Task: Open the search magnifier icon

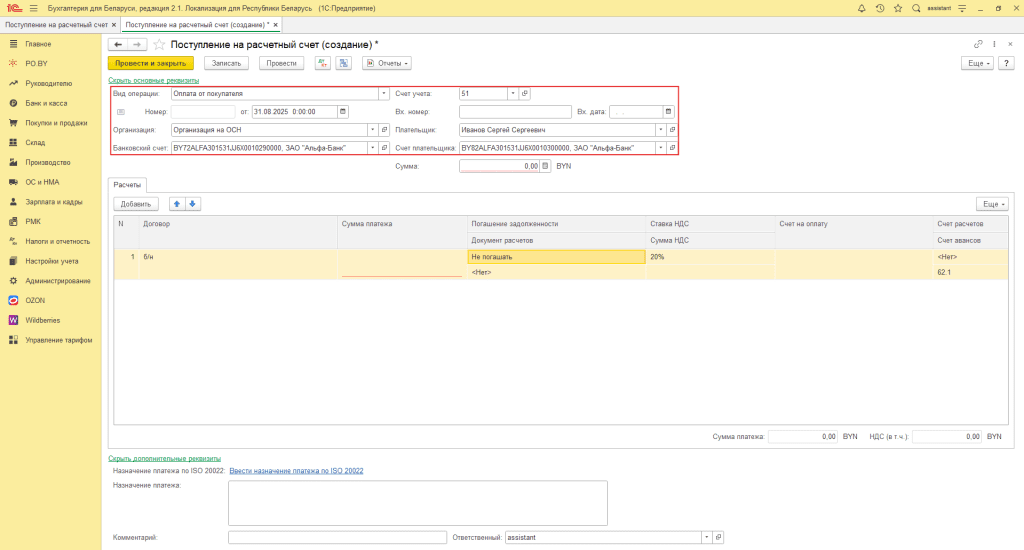Action: 916,8
